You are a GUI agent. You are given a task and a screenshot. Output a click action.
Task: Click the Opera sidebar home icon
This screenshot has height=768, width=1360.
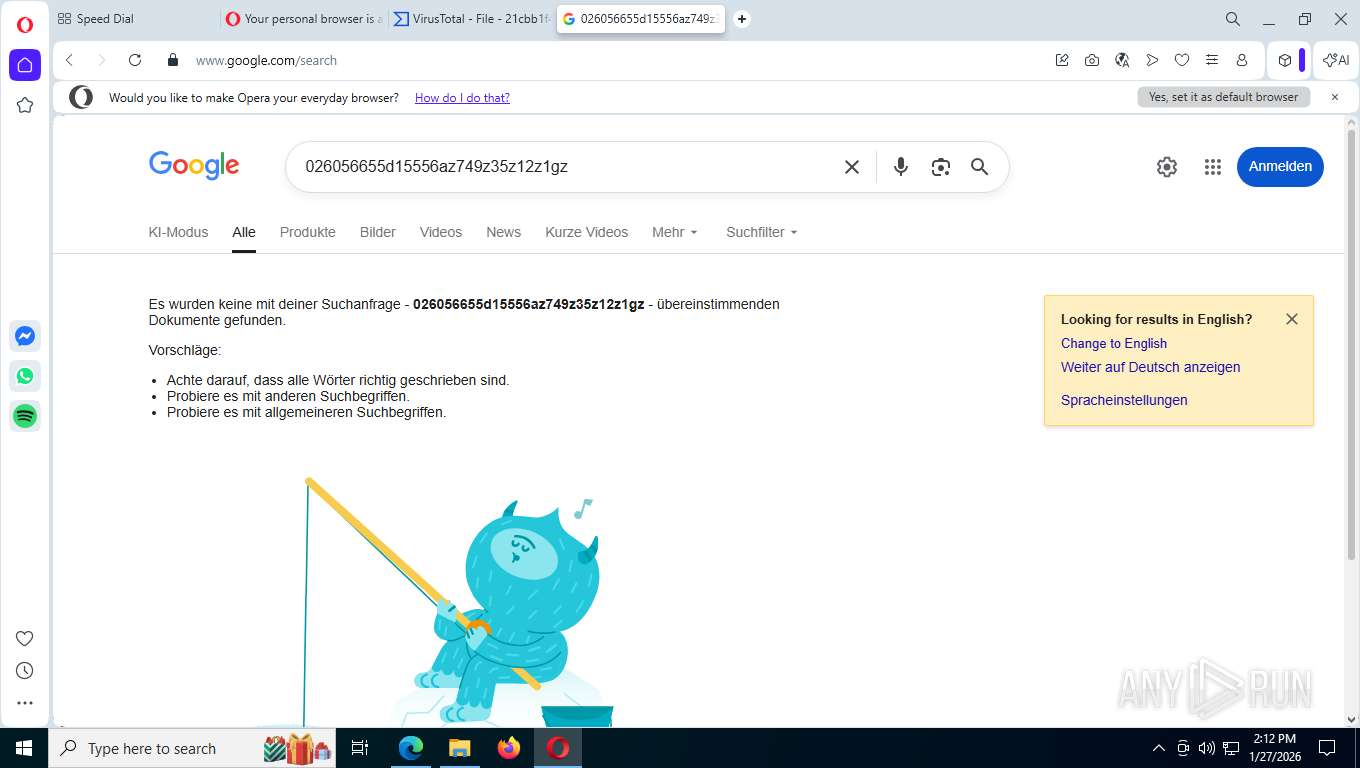(x=25, y=65)
